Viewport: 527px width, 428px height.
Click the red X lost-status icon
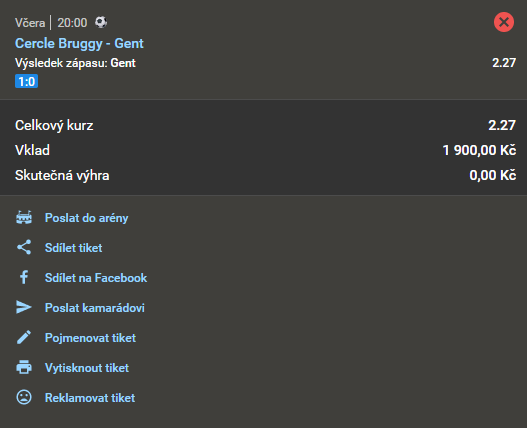(503, 22)
